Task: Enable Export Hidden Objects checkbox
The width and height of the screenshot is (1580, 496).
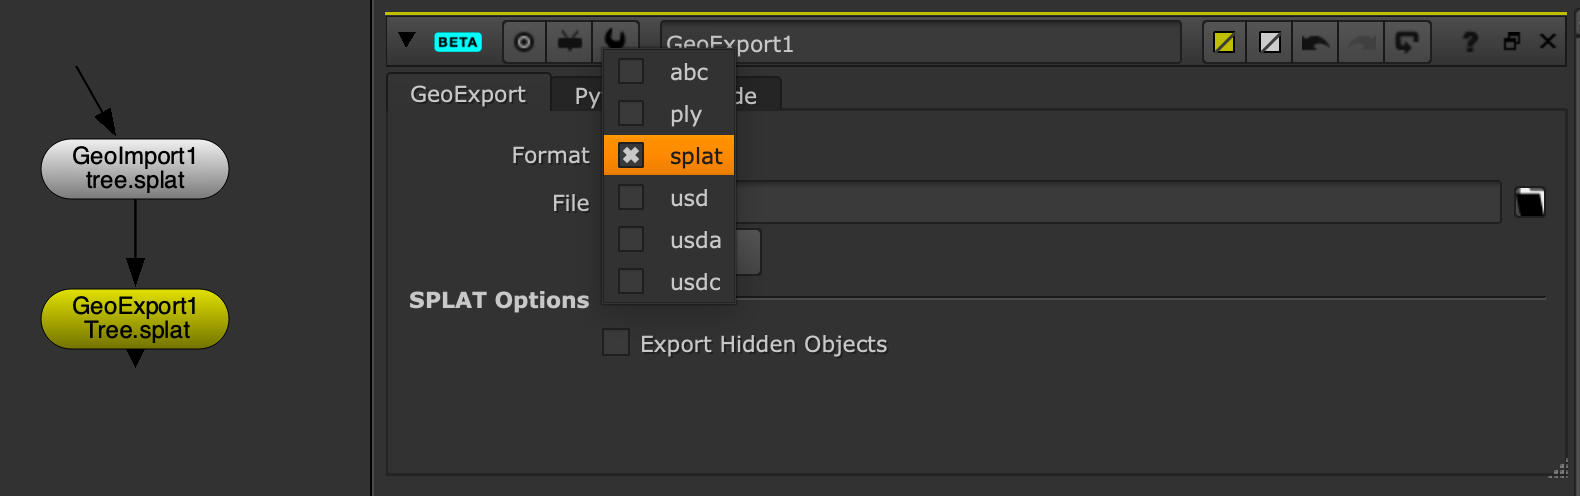Action: pyautogui.click(x=616, y=343)
